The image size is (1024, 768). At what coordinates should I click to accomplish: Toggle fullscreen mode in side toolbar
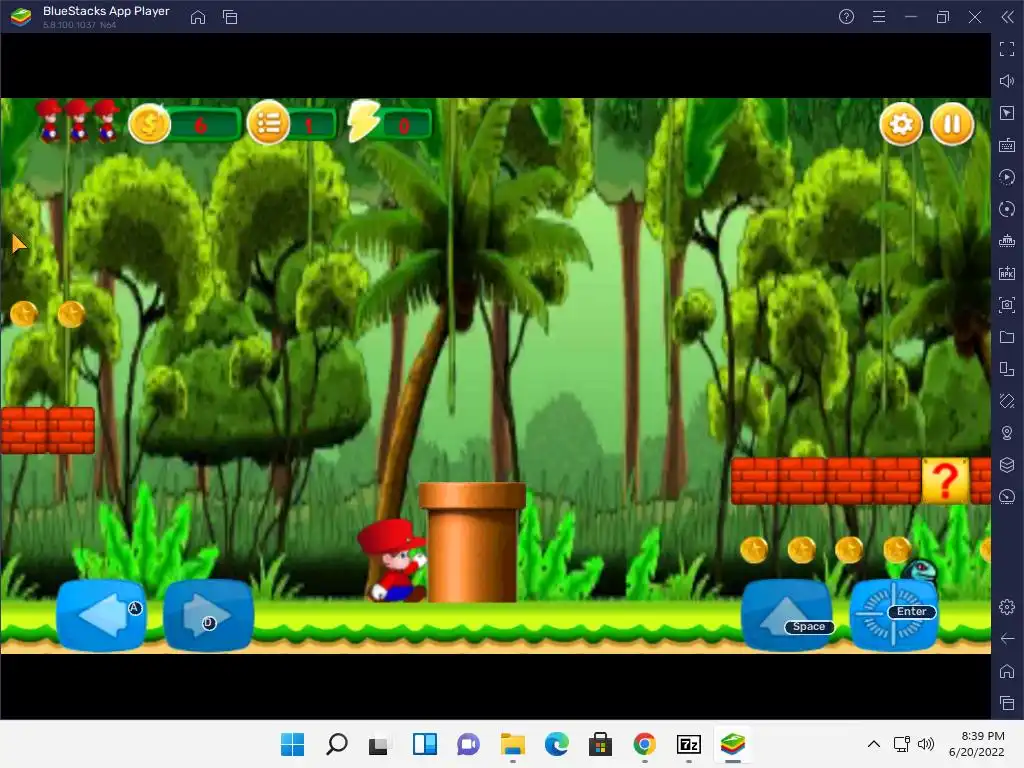point(1007,49)
